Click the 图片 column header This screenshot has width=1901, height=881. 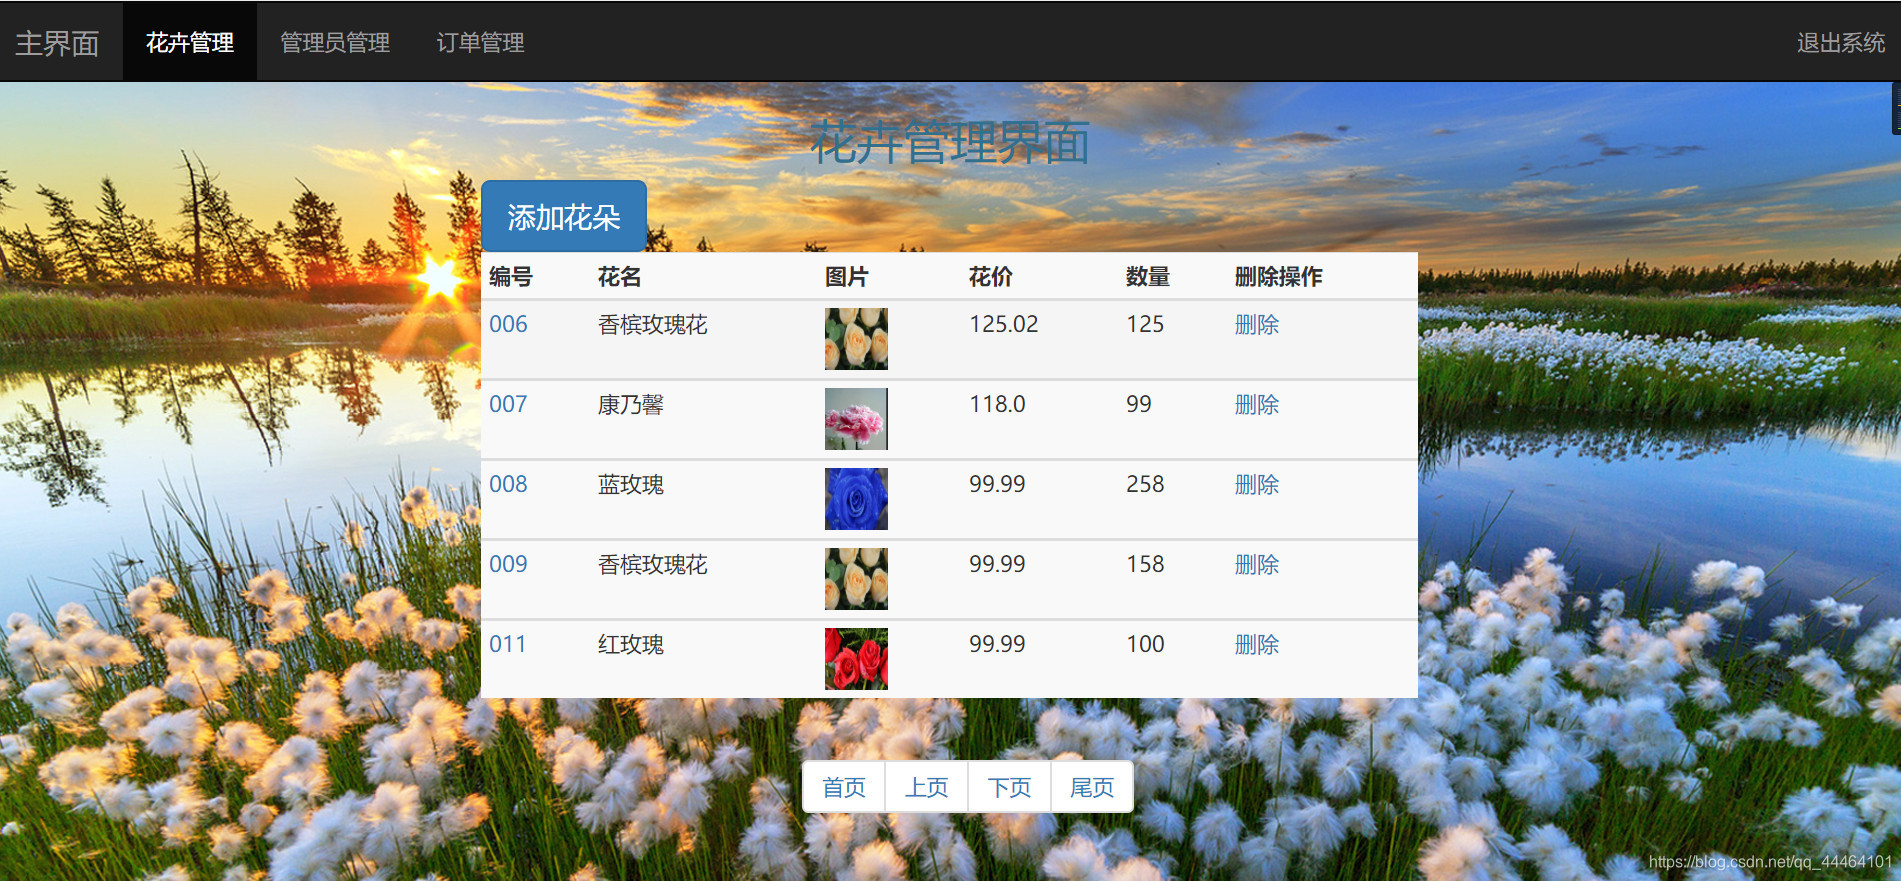(847, 277)
